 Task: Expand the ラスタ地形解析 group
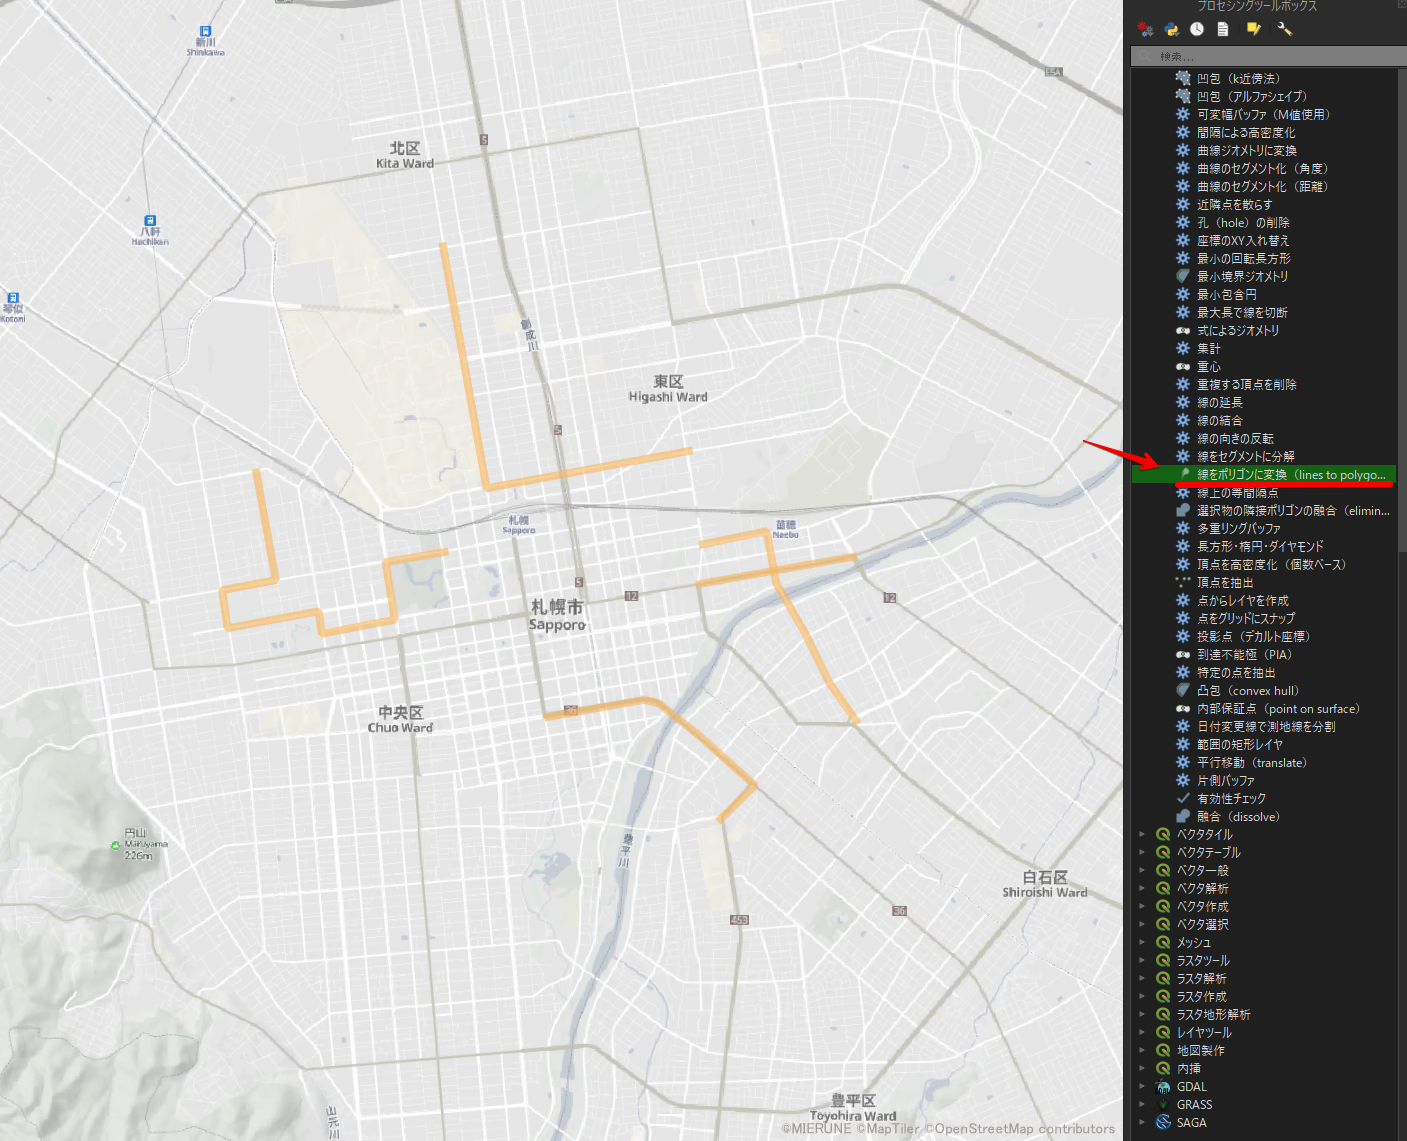click(1142, 1014)
